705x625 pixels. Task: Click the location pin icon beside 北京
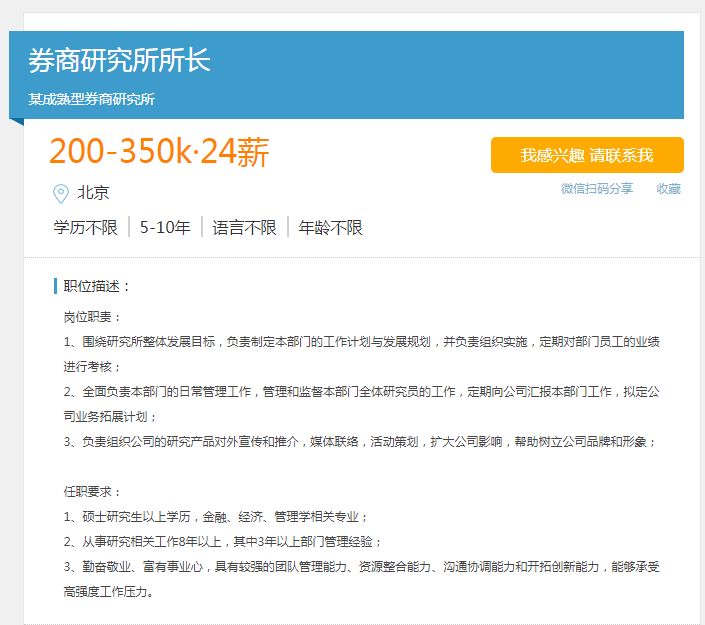pyautogui.click(x=61, y=193)
